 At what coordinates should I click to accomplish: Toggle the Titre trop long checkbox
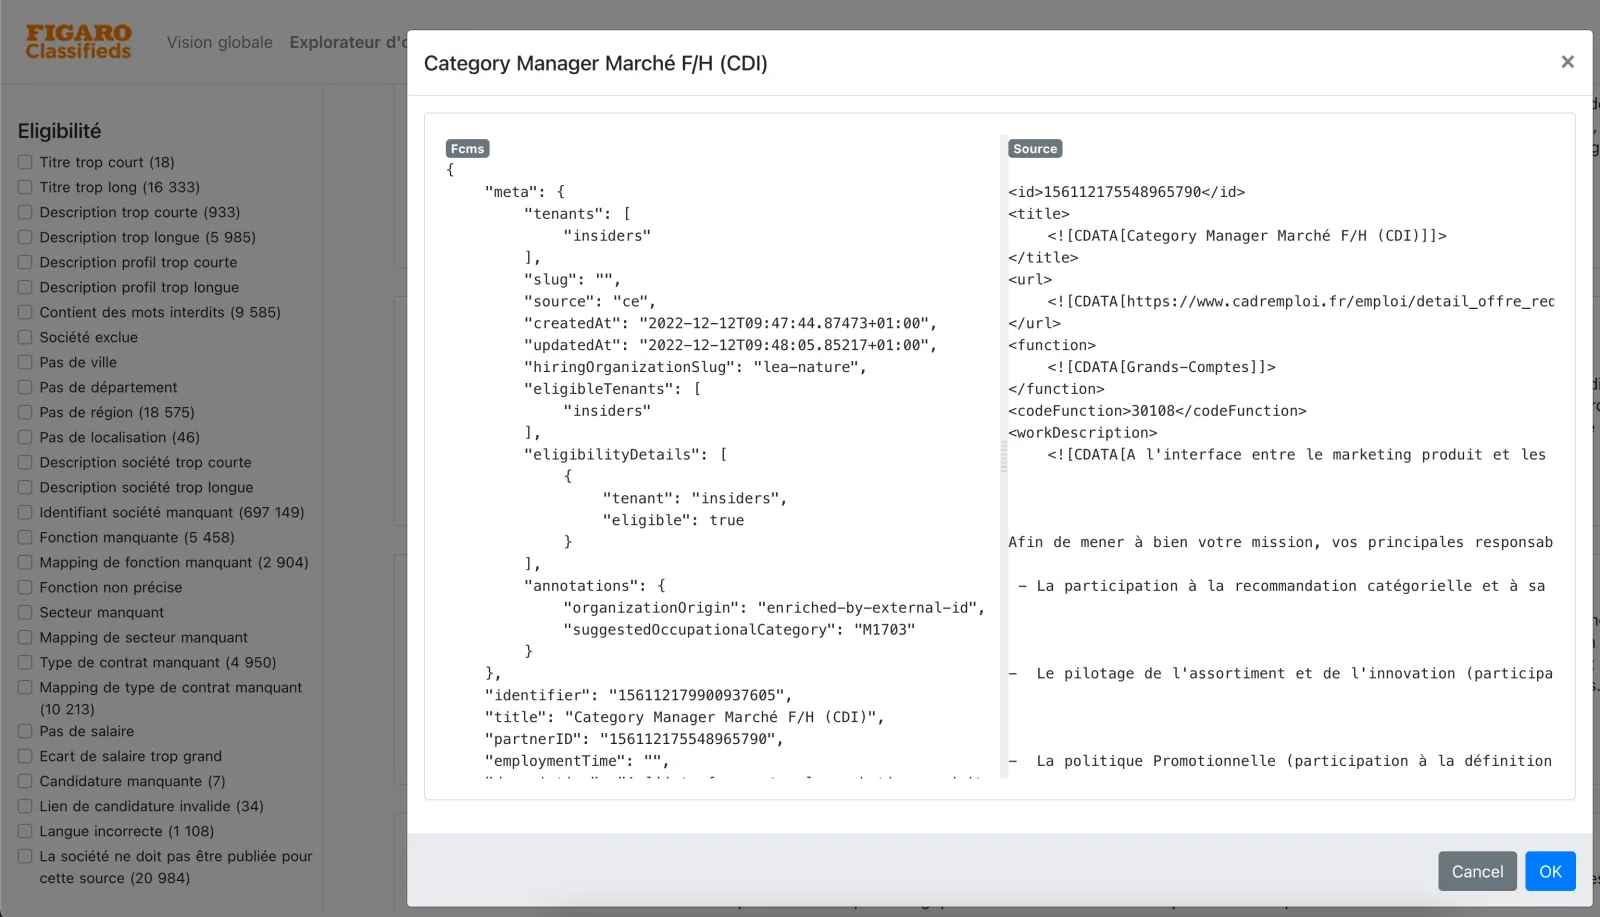point(25,187)
